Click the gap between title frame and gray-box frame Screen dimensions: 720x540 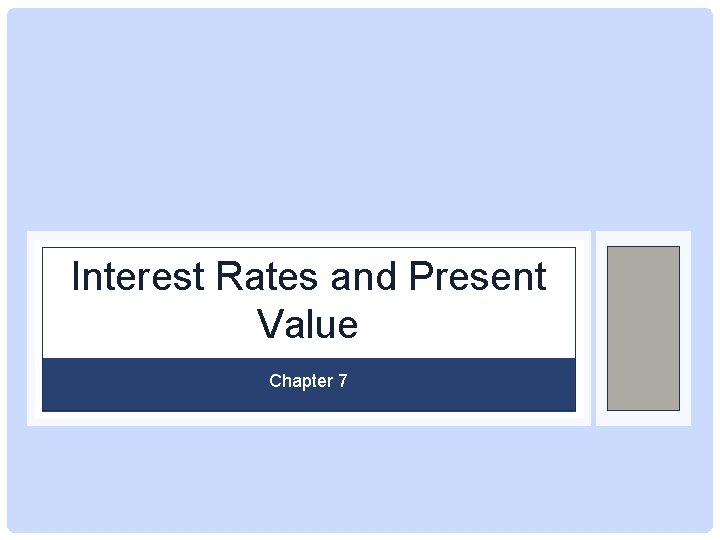[x=593, y=328]
